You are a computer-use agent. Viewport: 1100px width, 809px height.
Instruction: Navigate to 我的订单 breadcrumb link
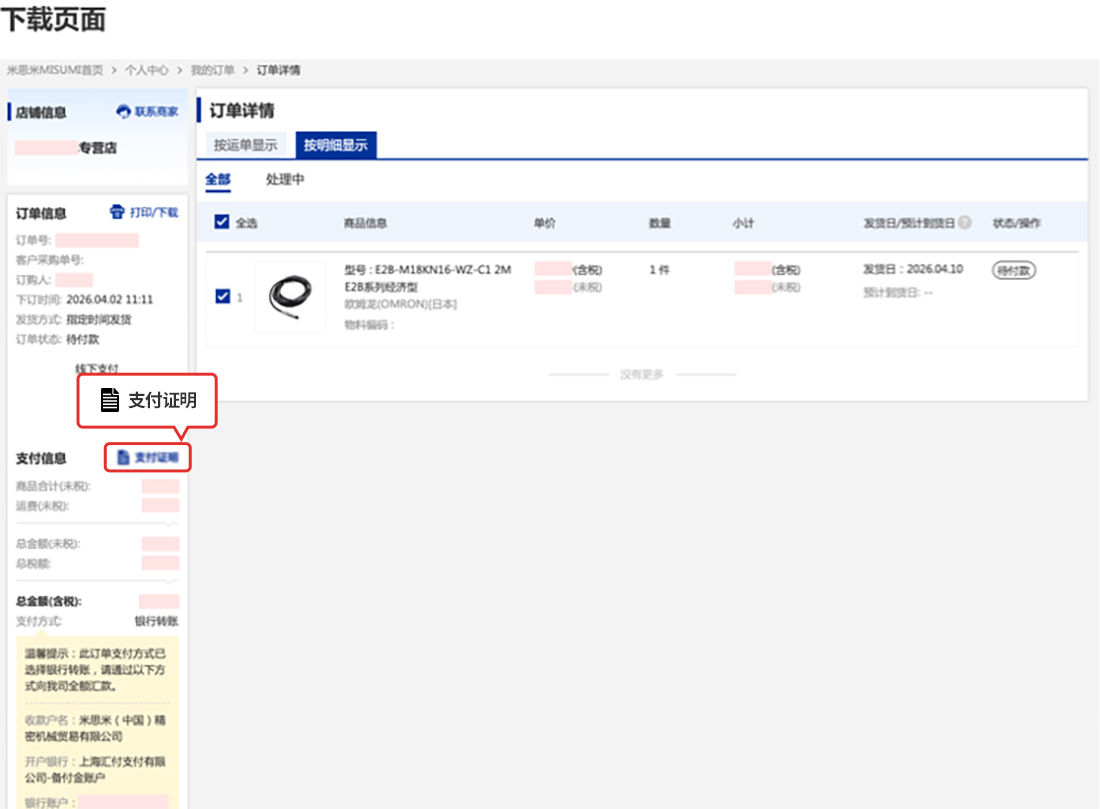[212, 70]
